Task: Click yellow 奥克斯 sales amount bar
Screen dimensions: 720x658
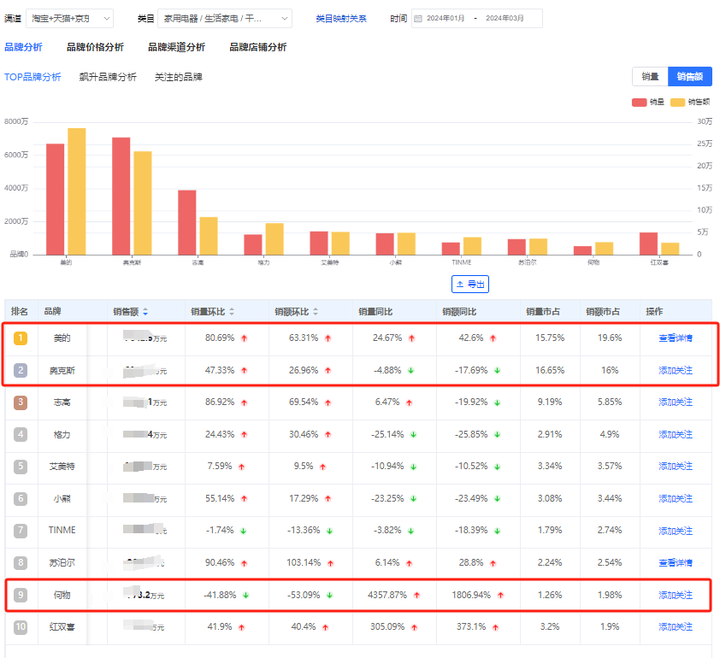Action: tap(143, 203)
